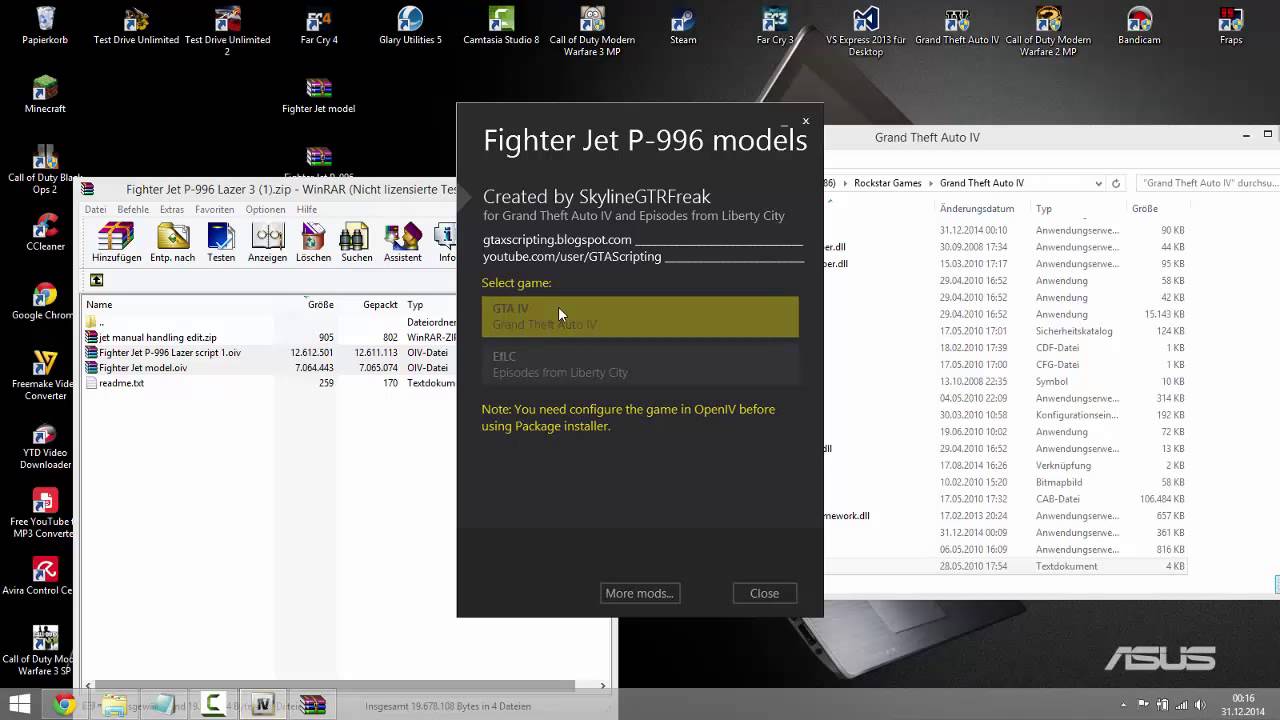This screenshot has width=1280, height=720.
Task: Open the Extras menu in WinRAR
Action: pyautogui.click(x=172, y=209)
